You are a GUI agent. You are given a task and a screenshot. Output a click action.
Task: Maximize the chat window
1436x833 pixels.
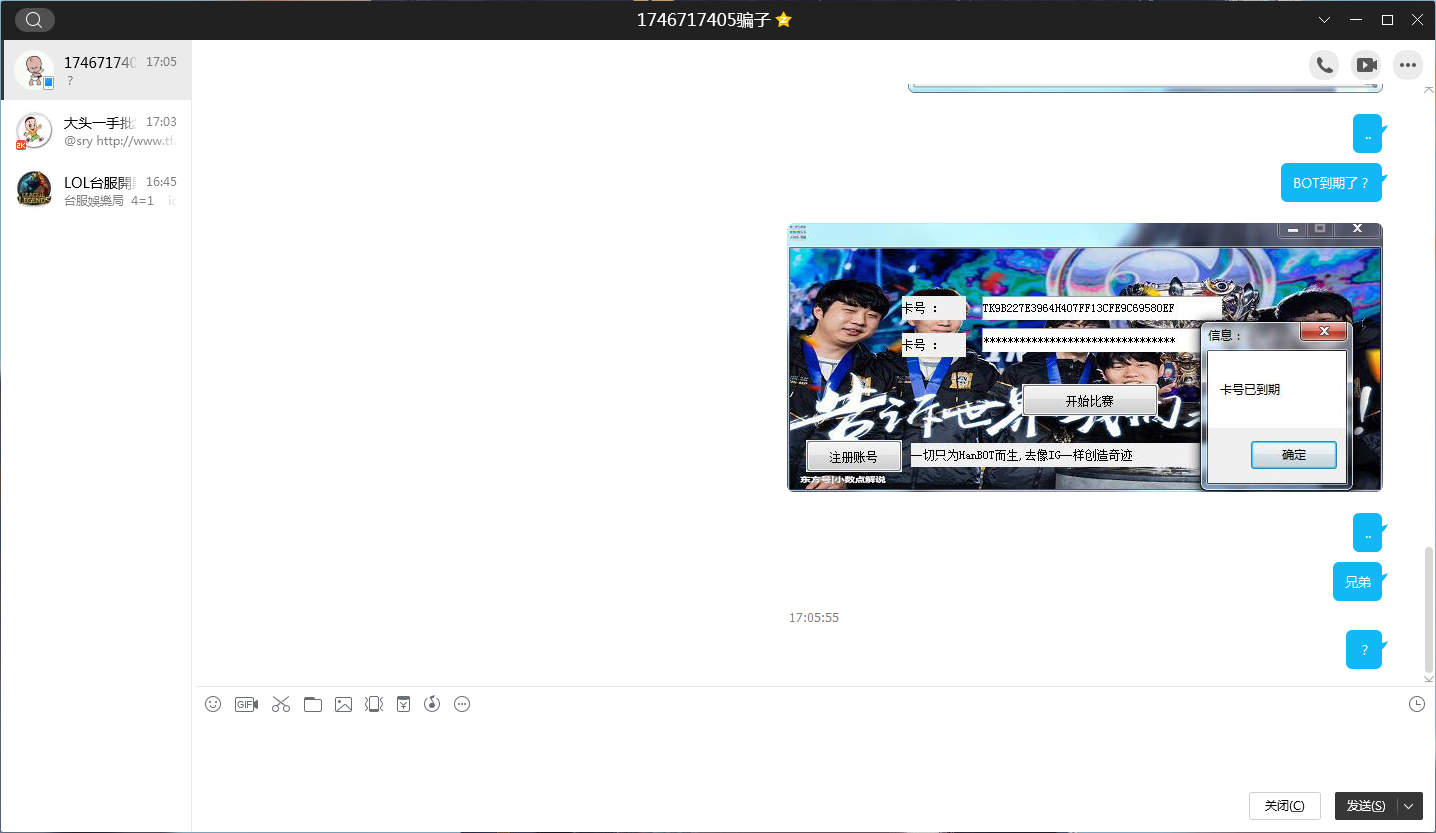[1387, 20]
